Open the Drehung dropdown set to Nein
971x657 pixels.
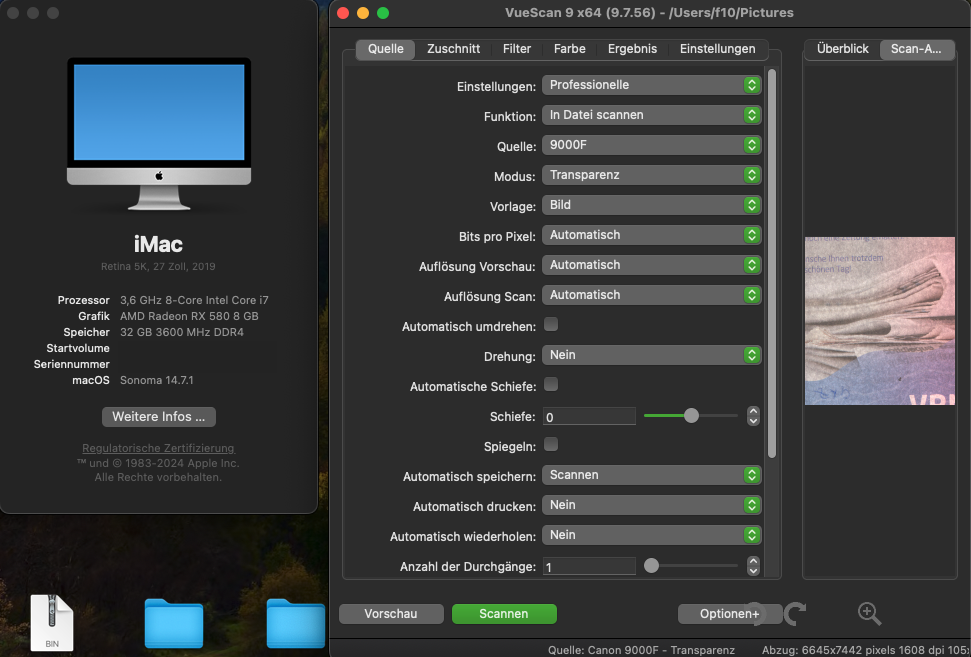(651, 355)
